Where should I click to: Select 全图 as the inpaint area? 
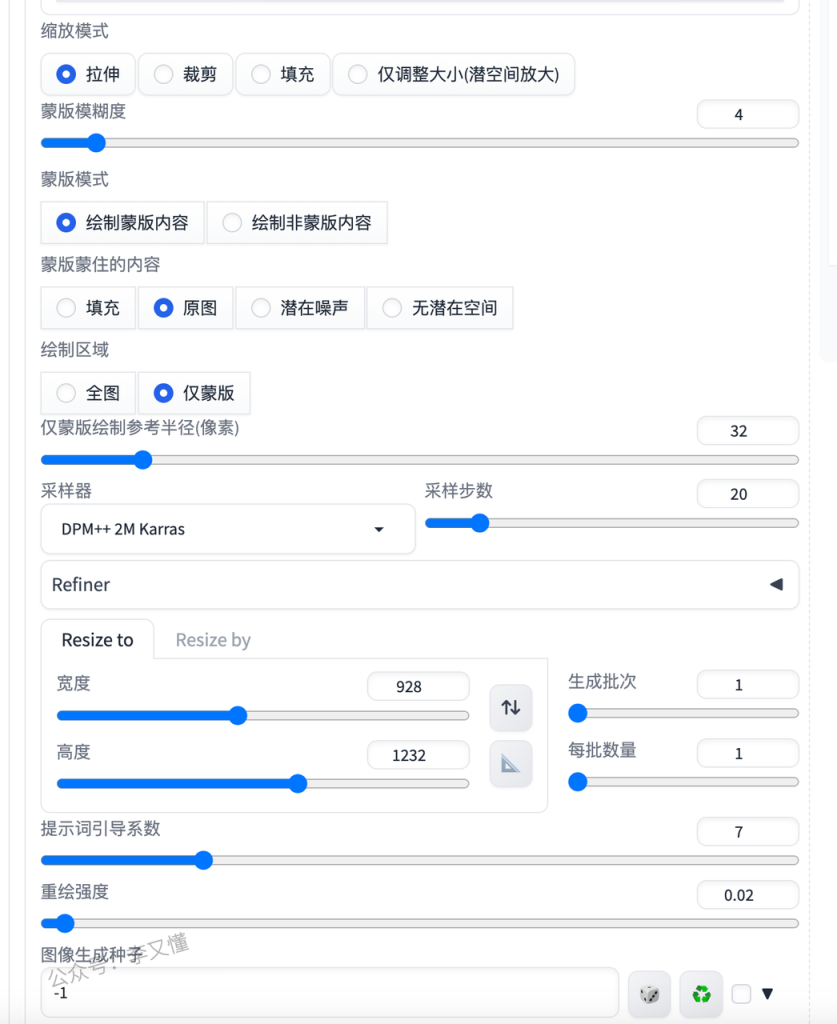pyautogui.click(x=89, y=393)
